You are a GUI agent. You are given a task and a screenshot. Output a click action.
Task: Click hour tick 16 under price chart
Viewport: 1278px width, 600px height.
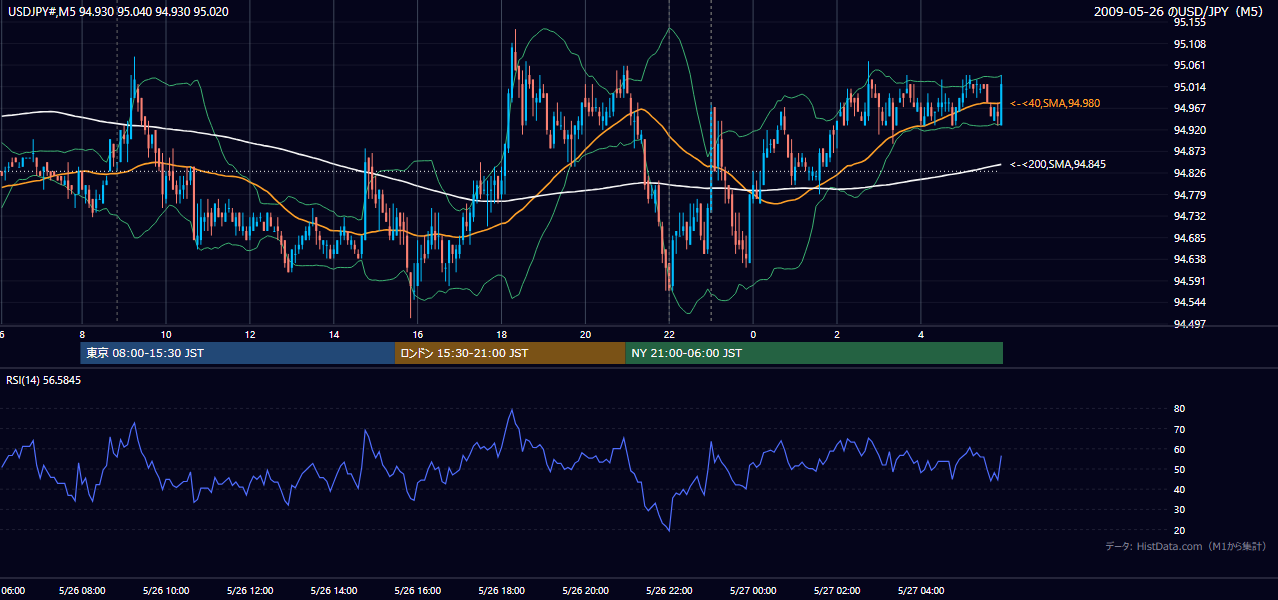point(418,335)
